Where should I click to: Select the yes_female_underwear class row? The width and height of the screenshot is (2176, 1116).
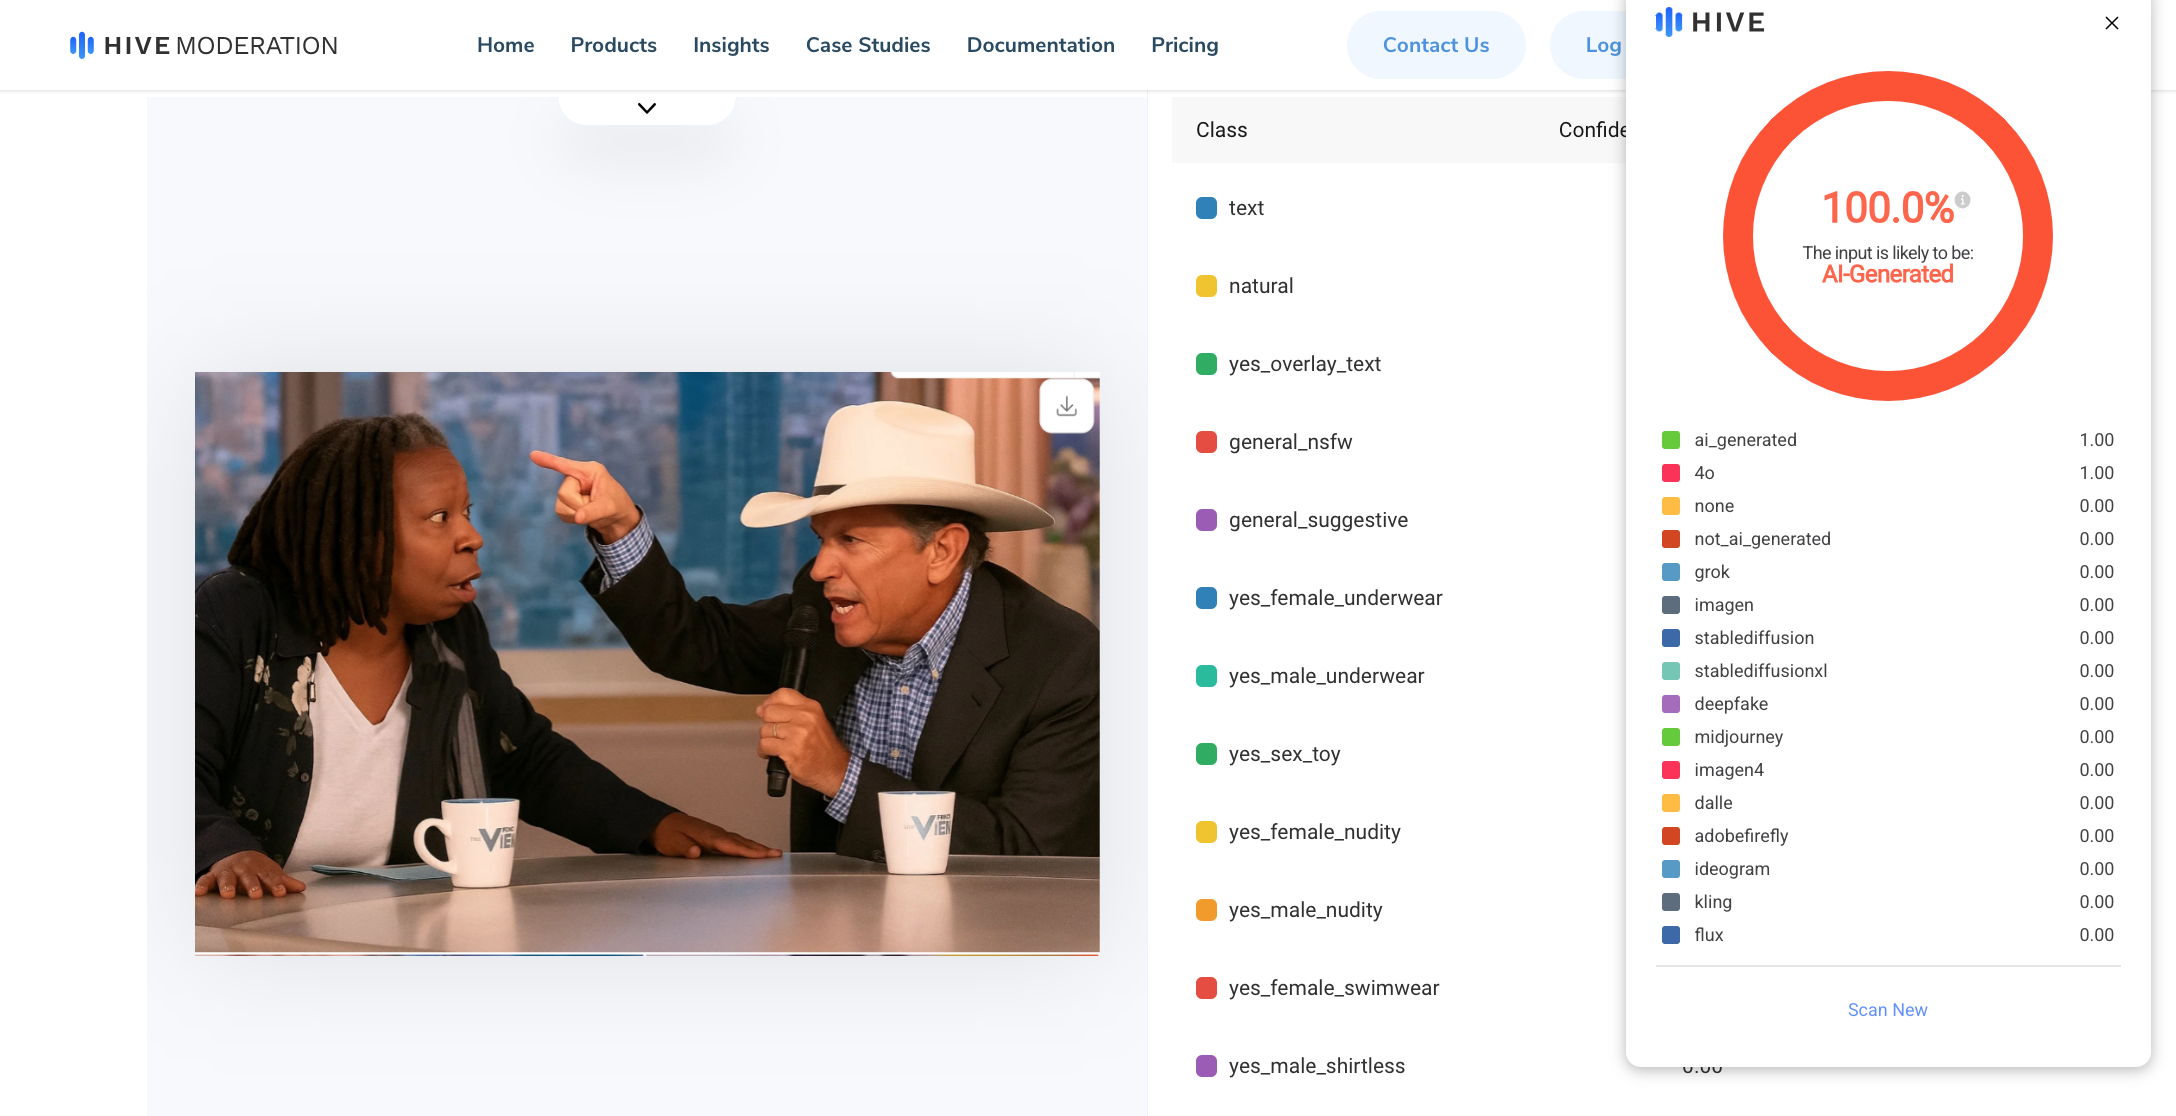click(1400, 598)
